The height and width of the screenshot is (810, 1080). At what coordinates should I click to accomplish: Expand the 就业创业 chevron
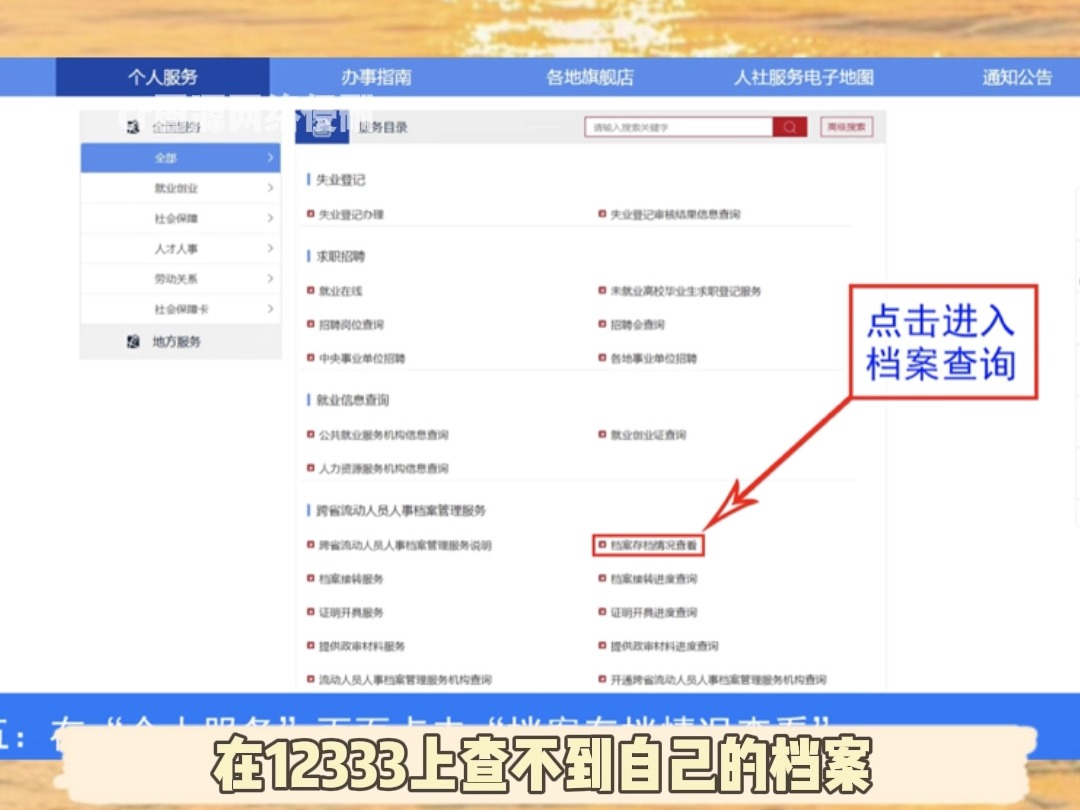tap(270, 188)
